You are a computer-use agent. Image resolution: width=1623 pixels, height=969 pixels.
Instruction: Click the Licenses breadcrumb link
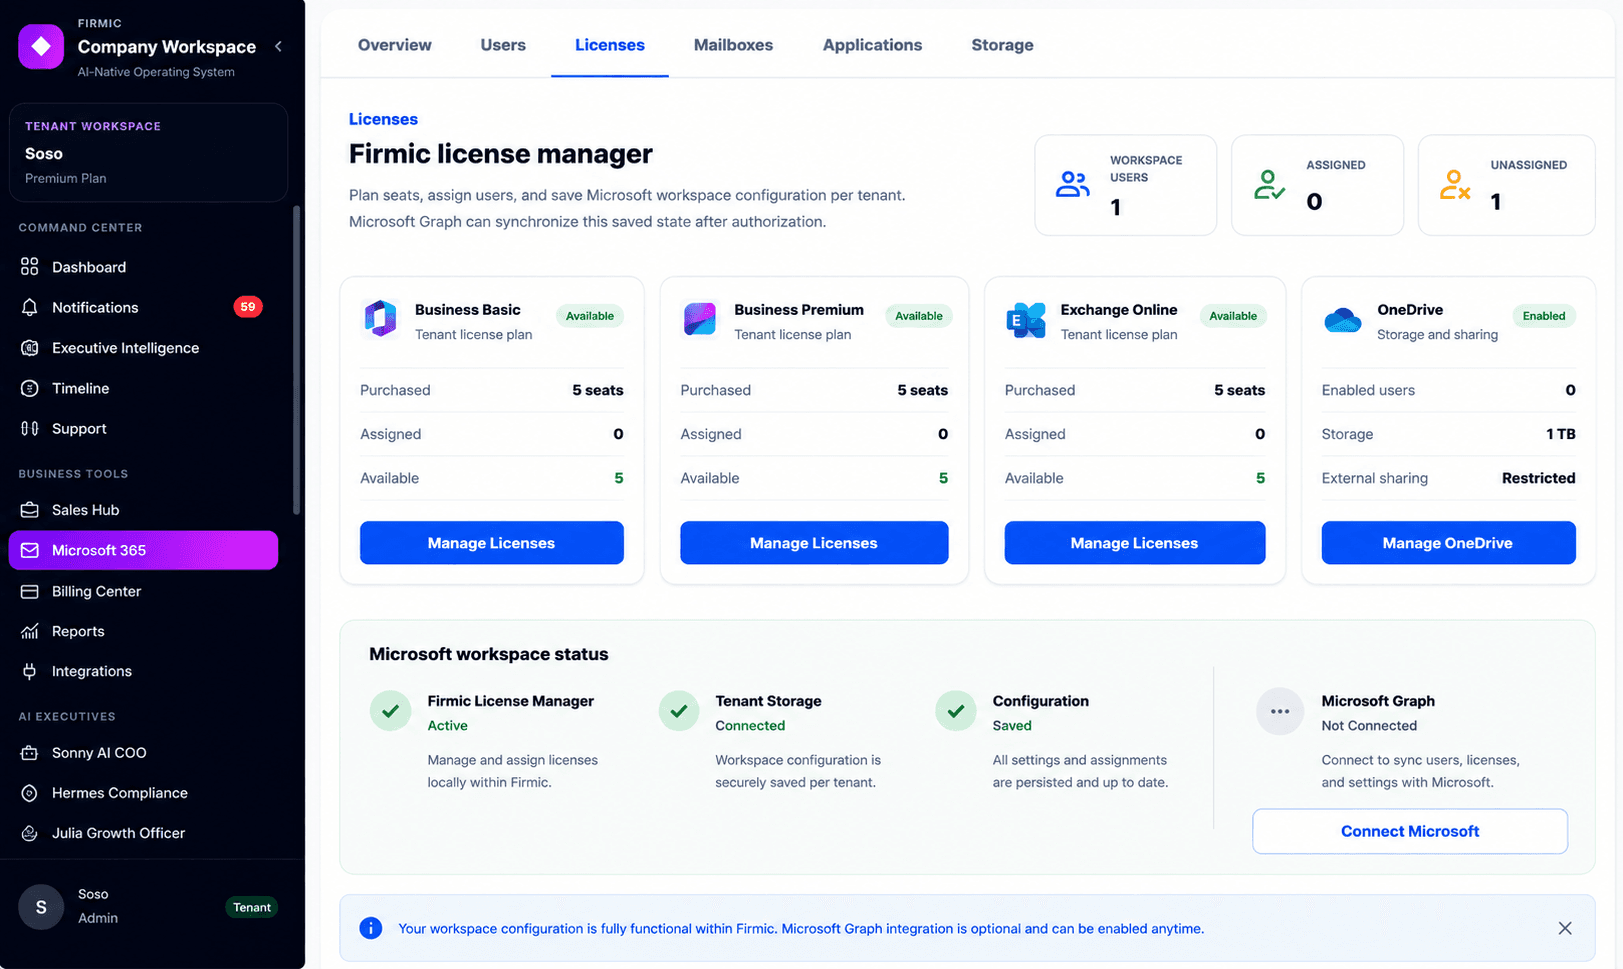[383, 119]
